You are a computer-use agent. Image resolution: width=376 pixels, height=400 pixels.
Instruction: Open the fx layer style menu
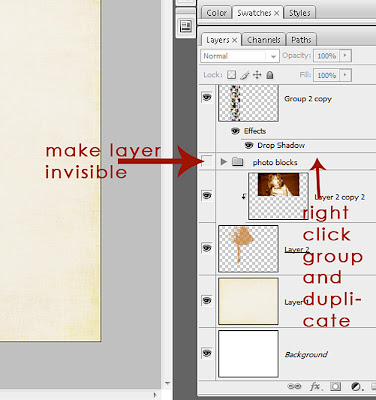315,387
